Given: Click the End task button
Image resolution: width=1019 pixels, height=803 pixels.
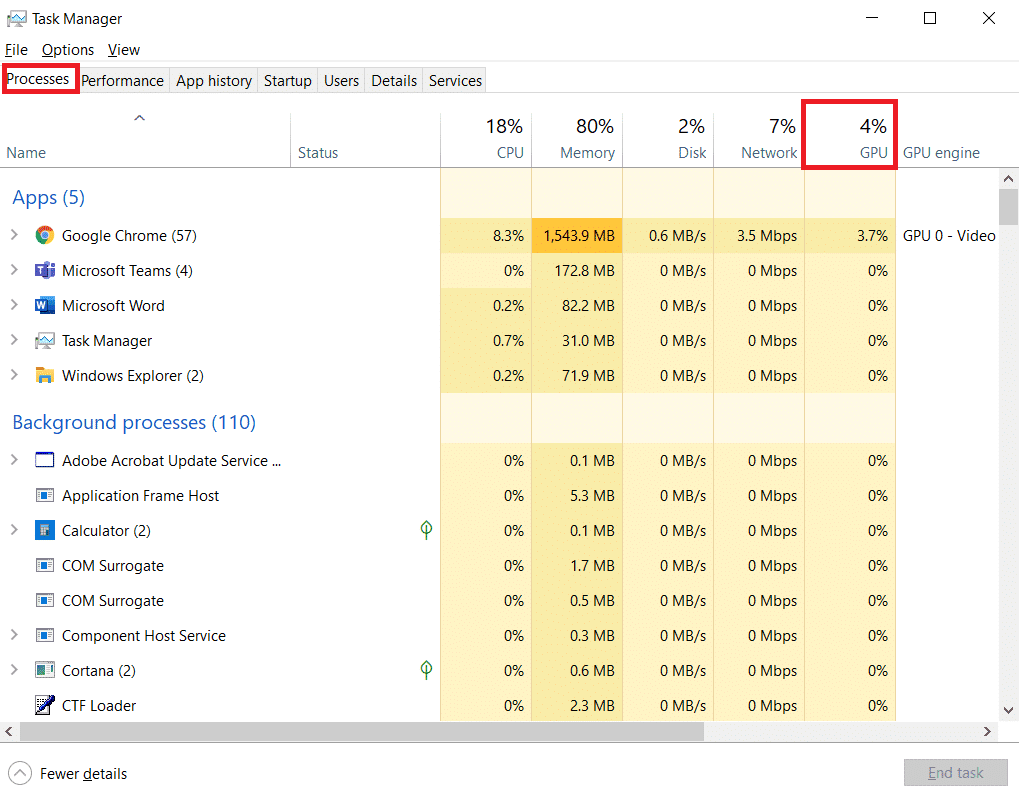Looking at the screenshot, I should [955, 772].
